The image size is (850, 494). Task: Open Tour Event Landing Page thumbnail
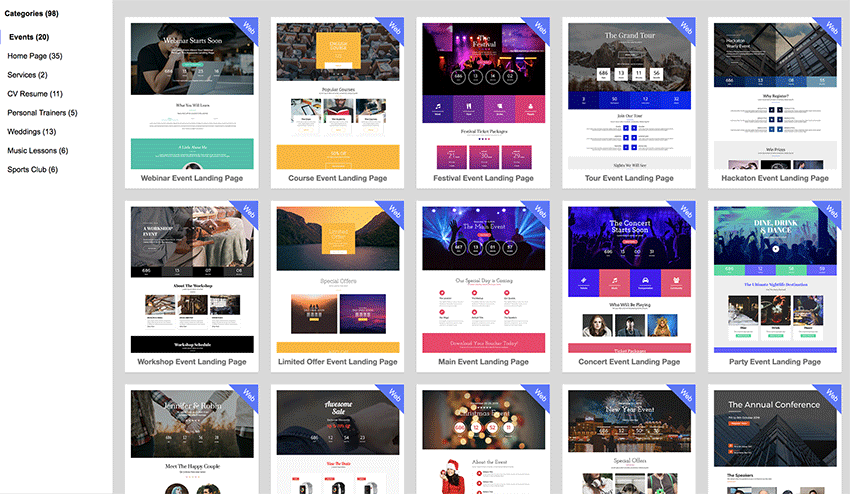point(629,96)
